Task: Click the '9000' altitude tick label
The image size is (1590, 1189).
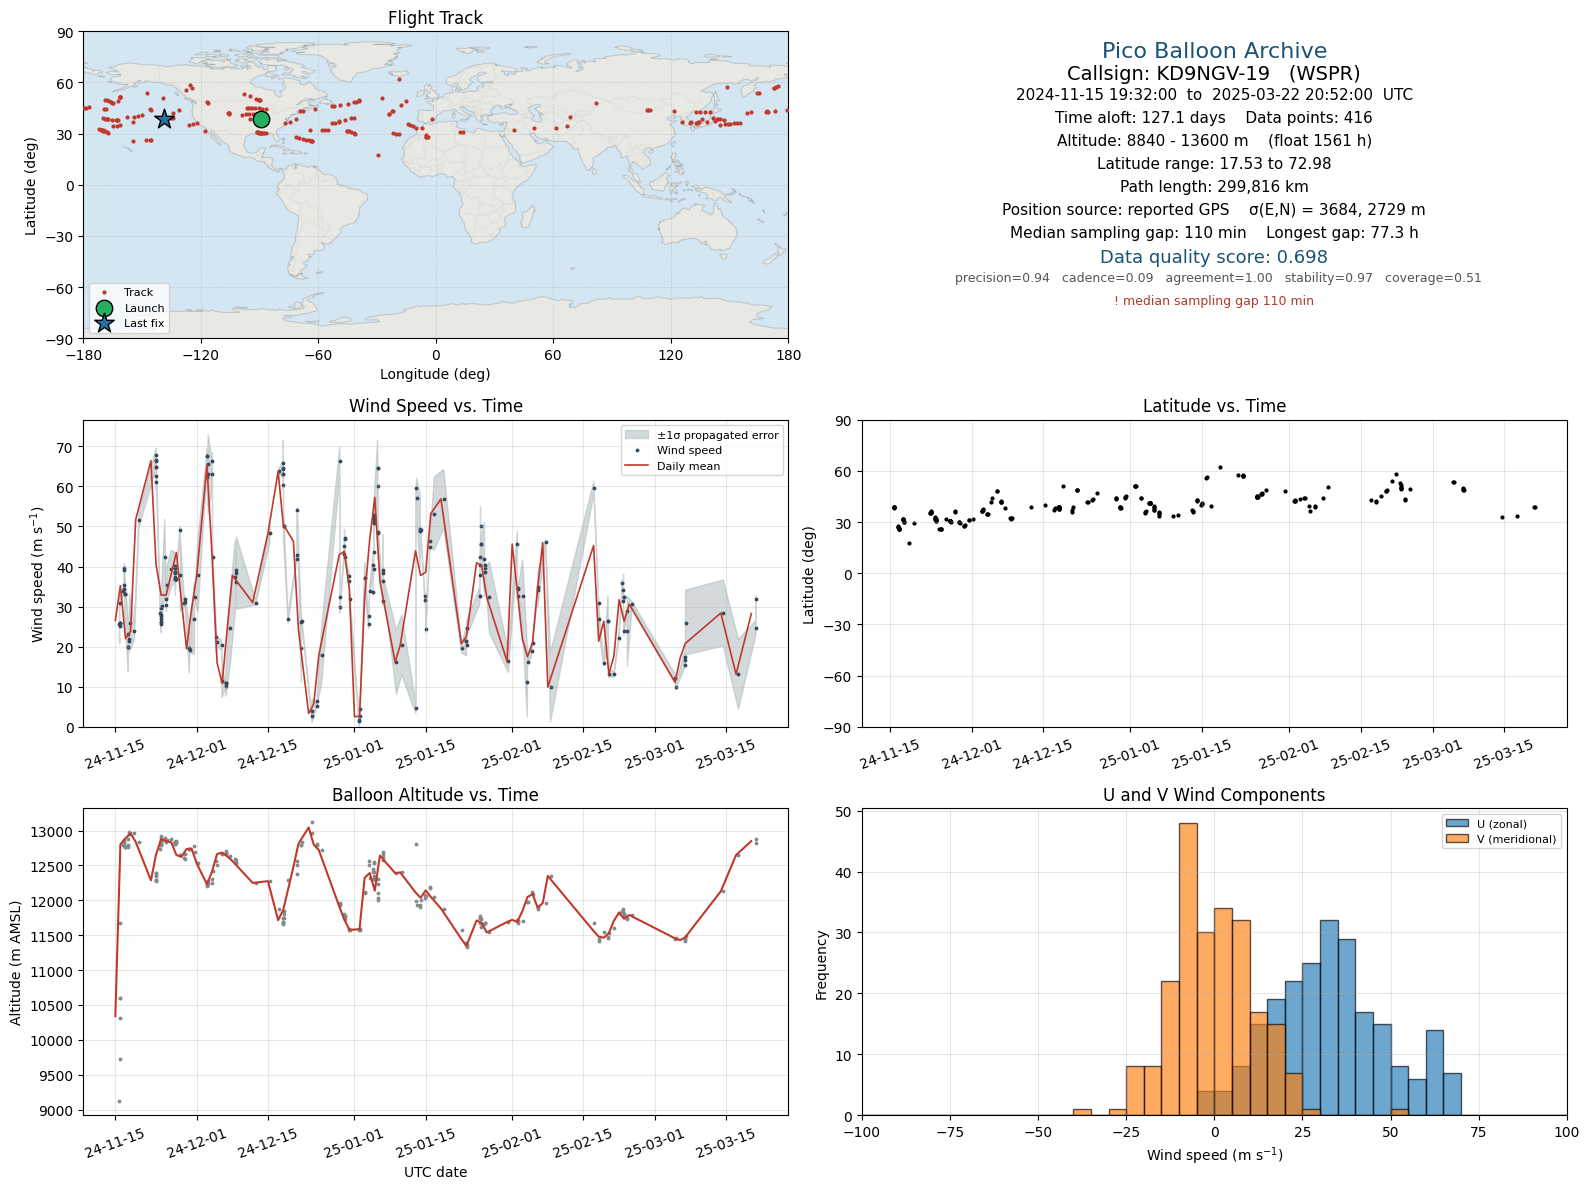Action: (58, 1111)
